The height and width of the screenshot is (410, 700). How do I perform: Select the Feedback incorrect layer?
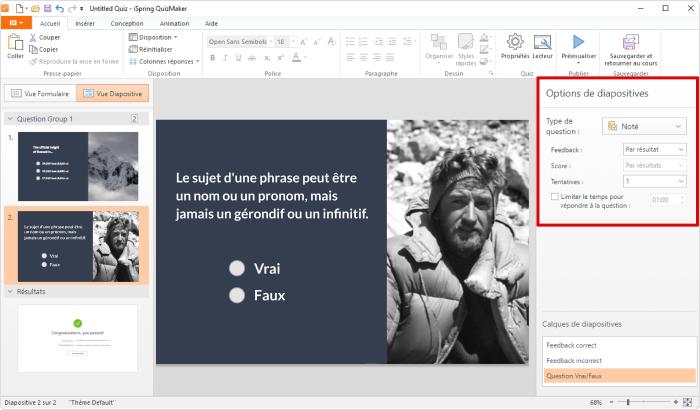[x=620, y=360]
